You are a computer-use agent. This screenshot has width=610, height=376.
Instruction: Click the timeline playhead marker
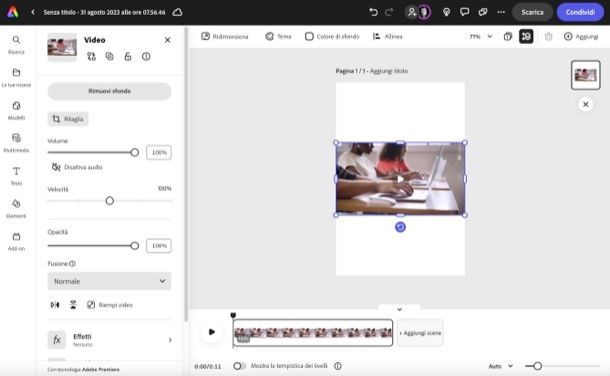[x=233, y=315]
